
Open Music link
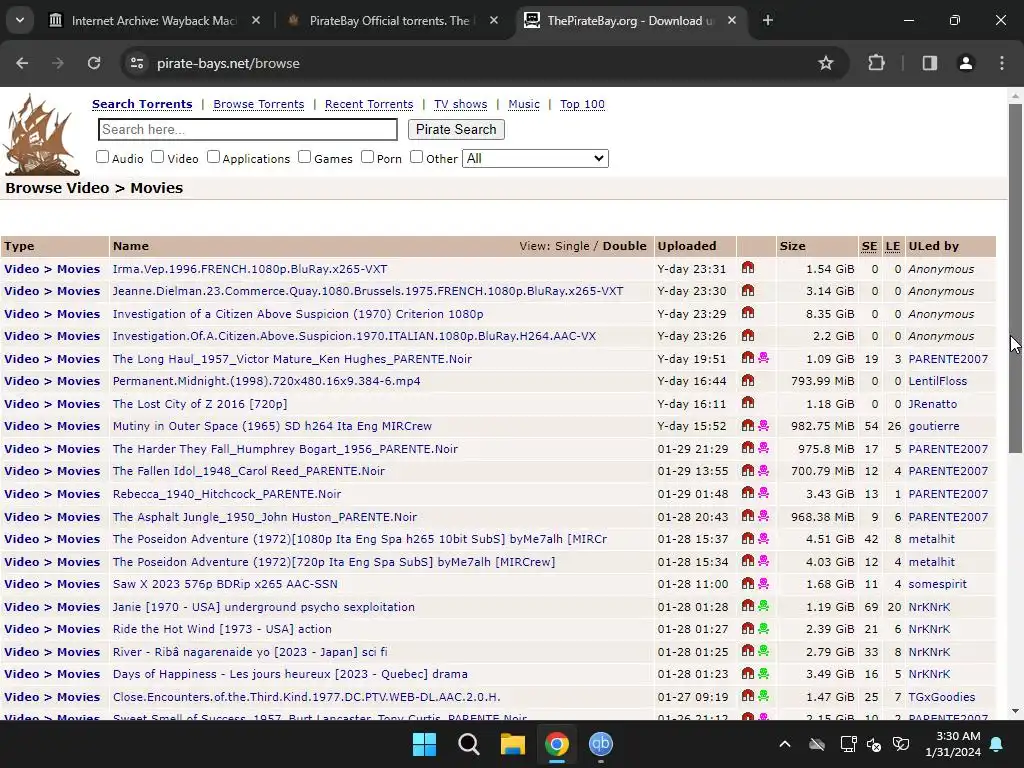[524, 104]
